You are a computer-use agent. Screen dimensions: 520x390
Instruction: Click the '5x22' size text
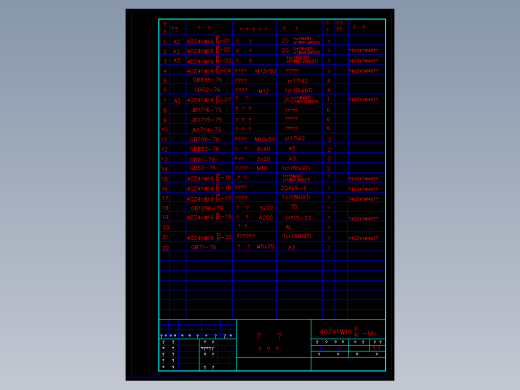(266, 208)
